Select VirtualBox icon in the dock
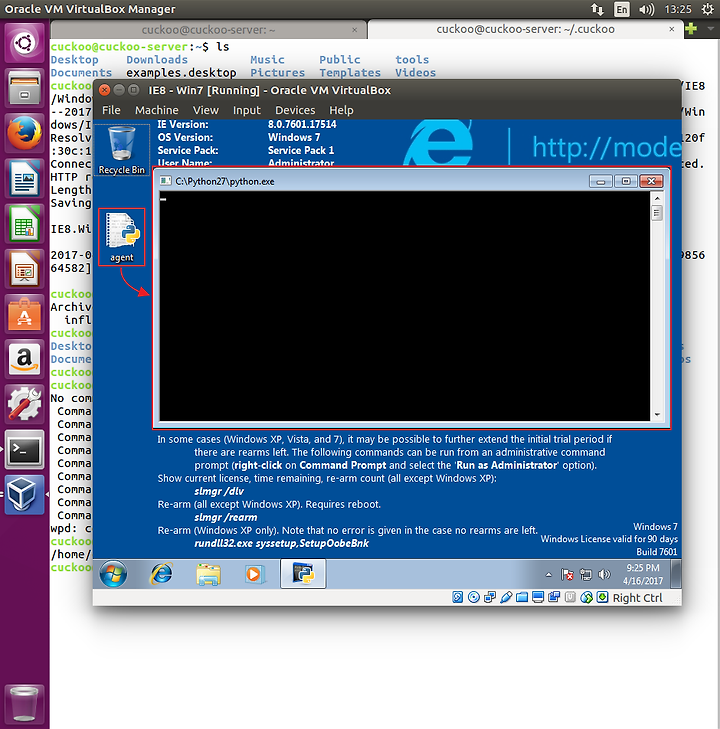Viewport: 720px width, 729px height. (x=24, y=495)
